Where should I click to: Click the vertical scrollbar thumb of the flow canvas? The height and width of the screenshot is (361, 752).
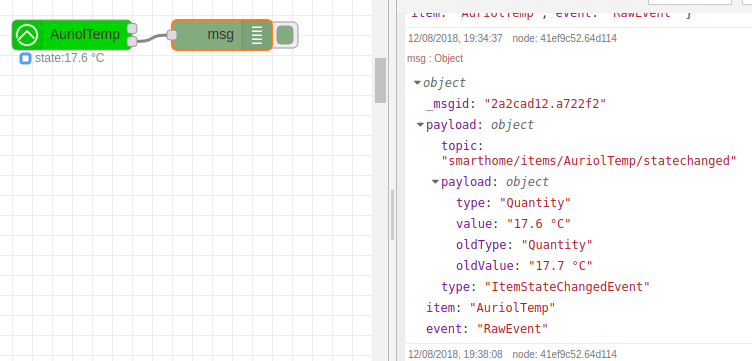(x=380, y=80)
